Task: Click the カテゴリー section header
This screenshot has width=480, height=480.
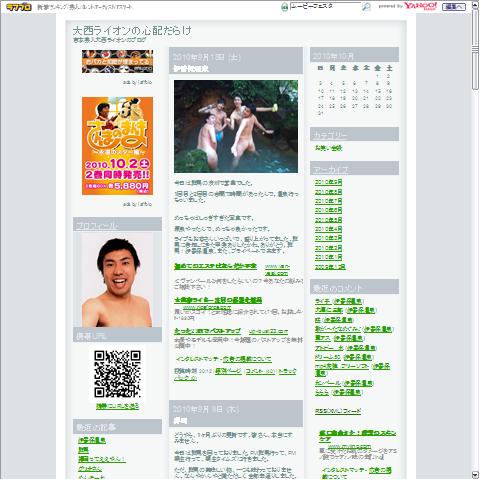Action: point(354,134)
